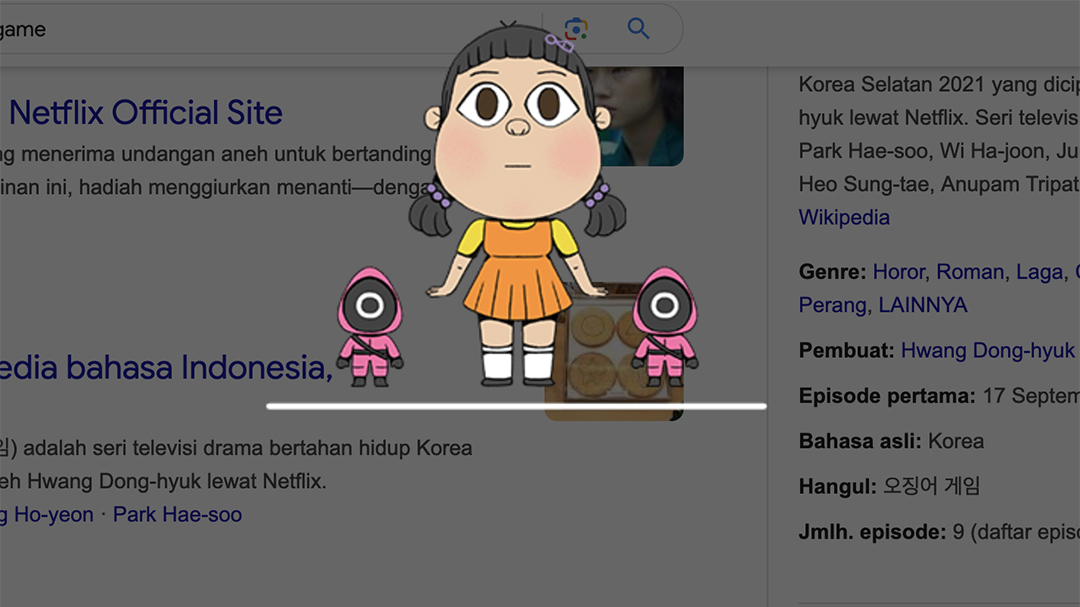Click the 'Hangul:' text row

(889, 486)
